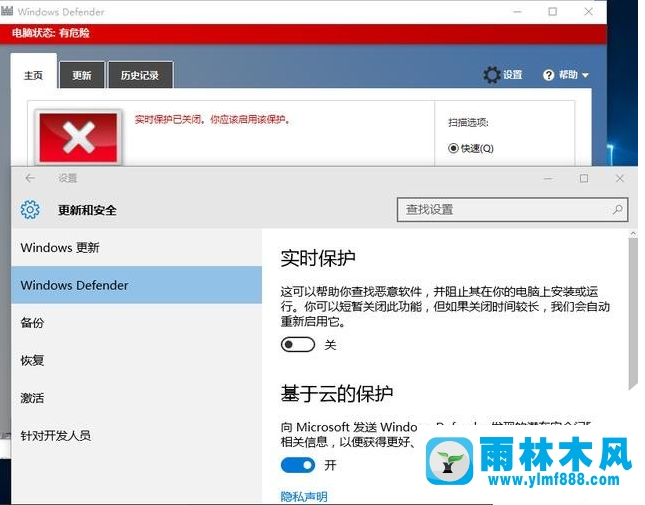
Task: Open 备份 settings page
Action: (137, 323)
